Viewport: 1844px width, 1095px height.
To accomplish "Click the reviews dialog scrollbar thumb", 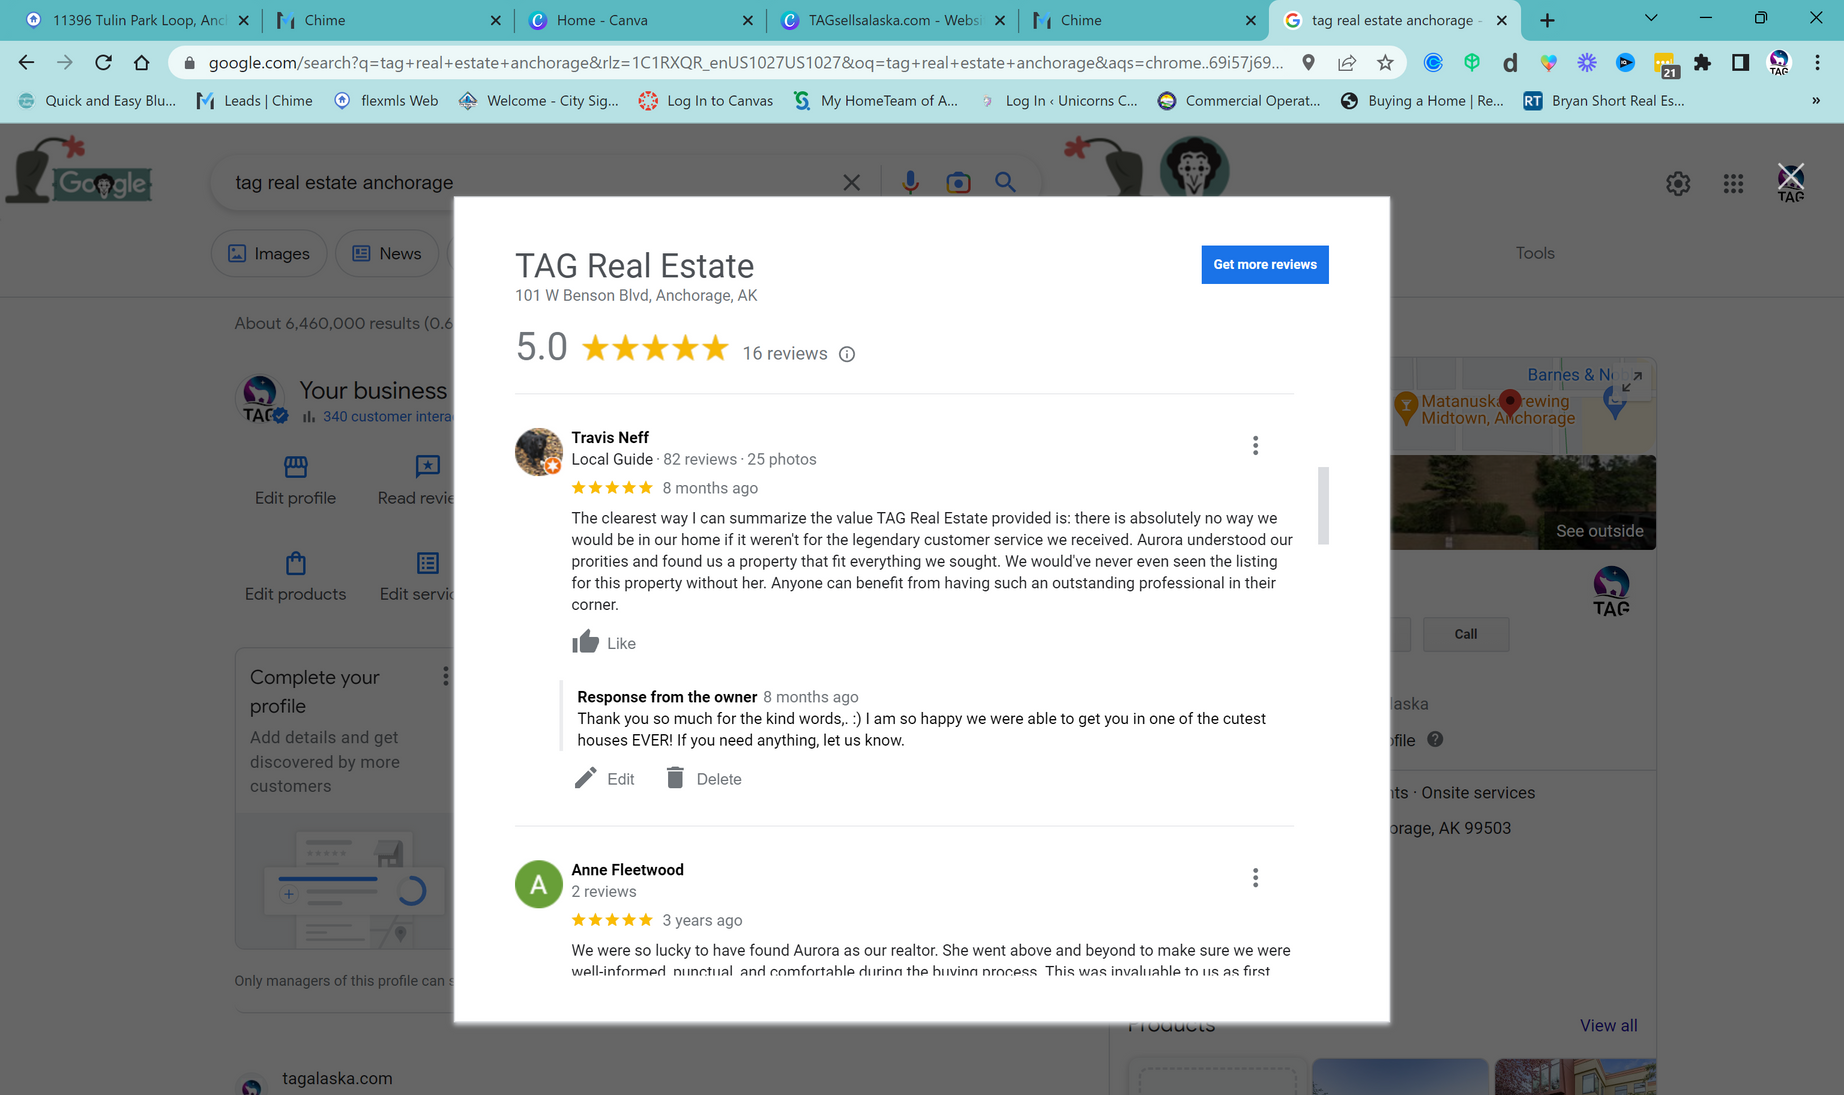I will tap(1323, 505).
